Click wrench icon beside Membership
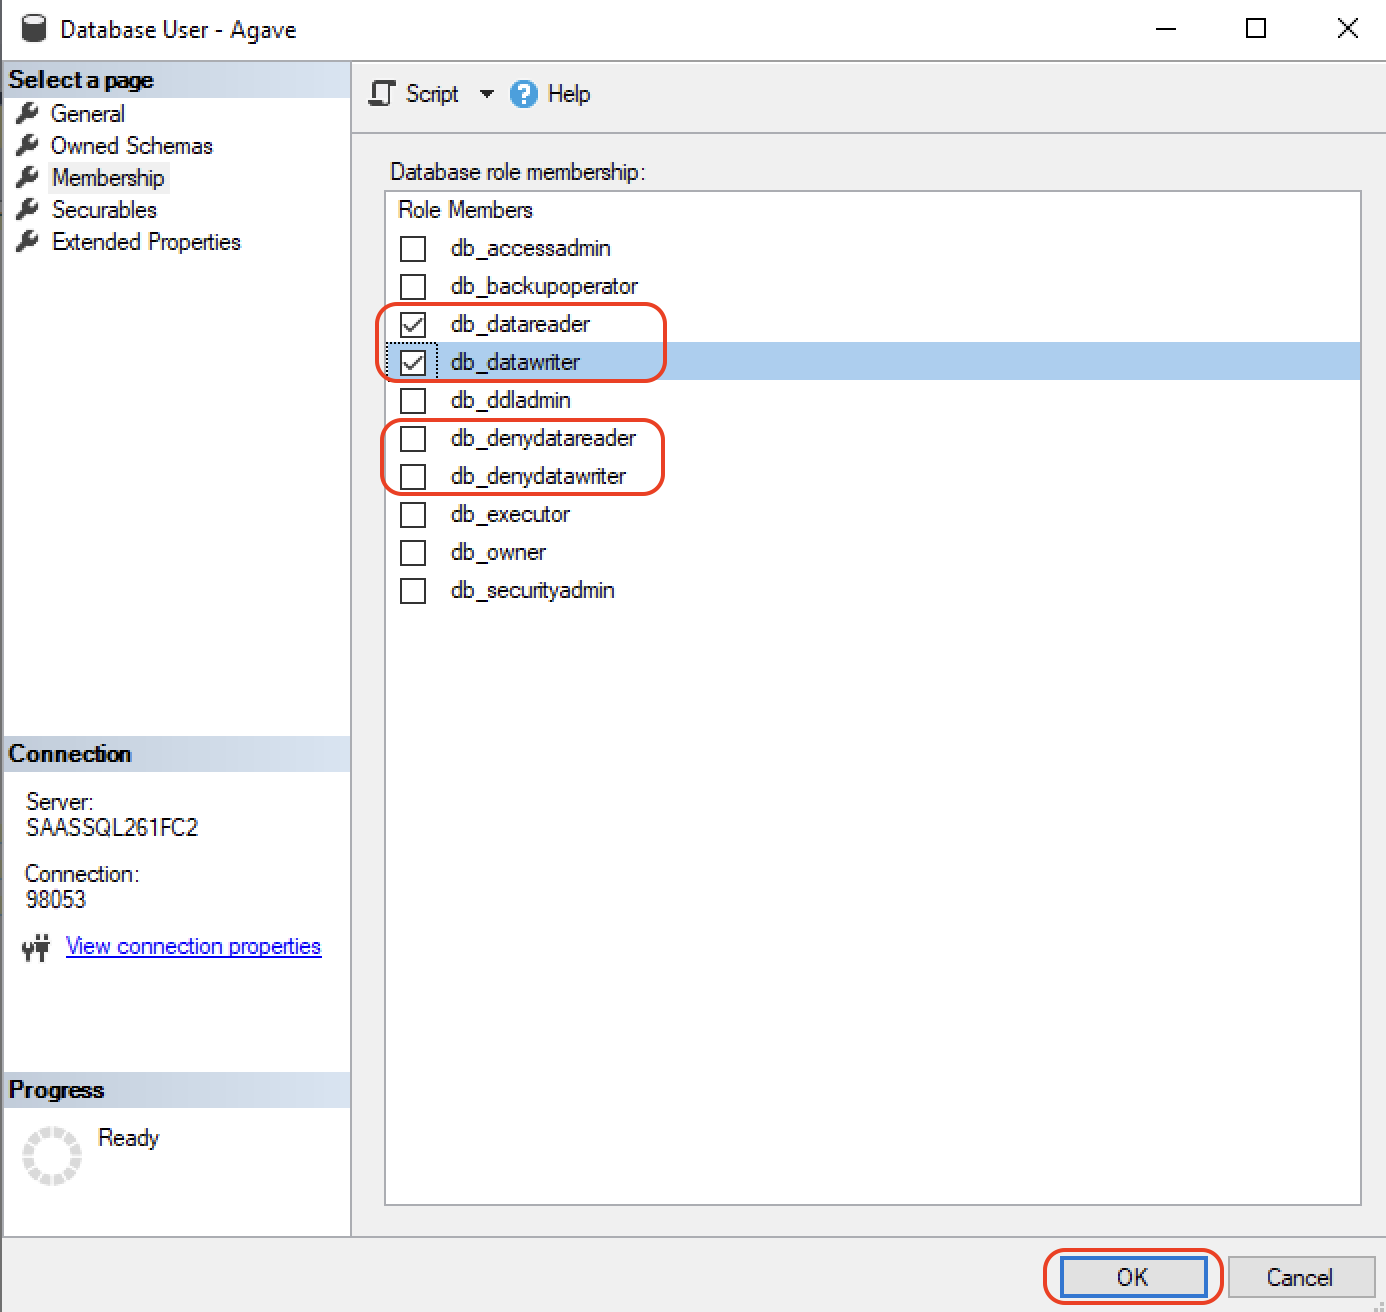Viewport: 1386px width, 1312px height. [x=28, y=177]
